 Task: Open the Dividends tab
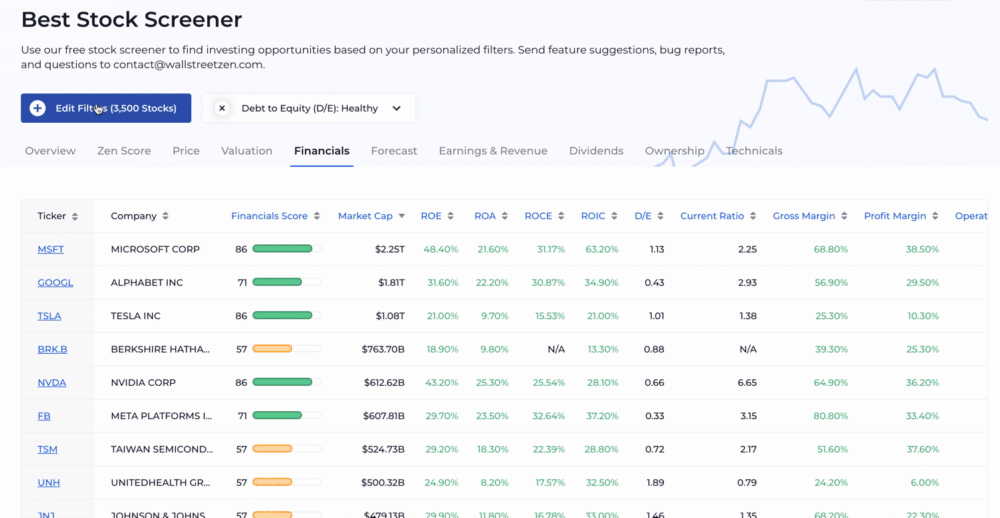point(596,151)
